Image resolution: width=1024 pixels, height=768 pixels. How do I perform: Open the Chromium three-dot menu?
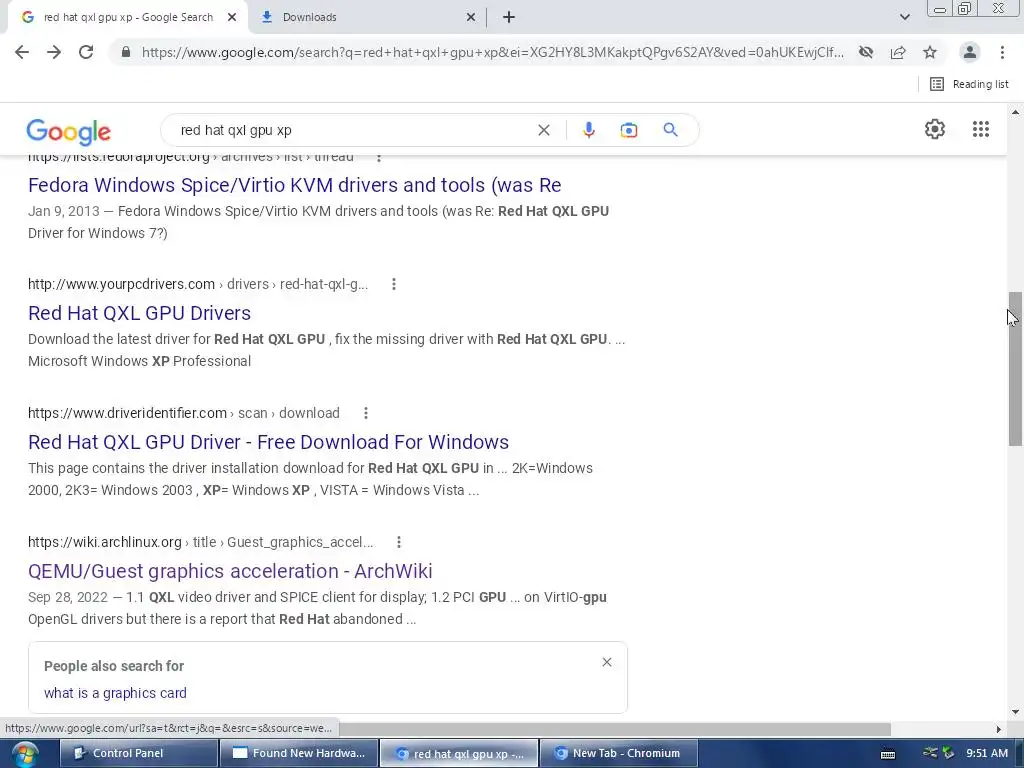point(1002,52)
